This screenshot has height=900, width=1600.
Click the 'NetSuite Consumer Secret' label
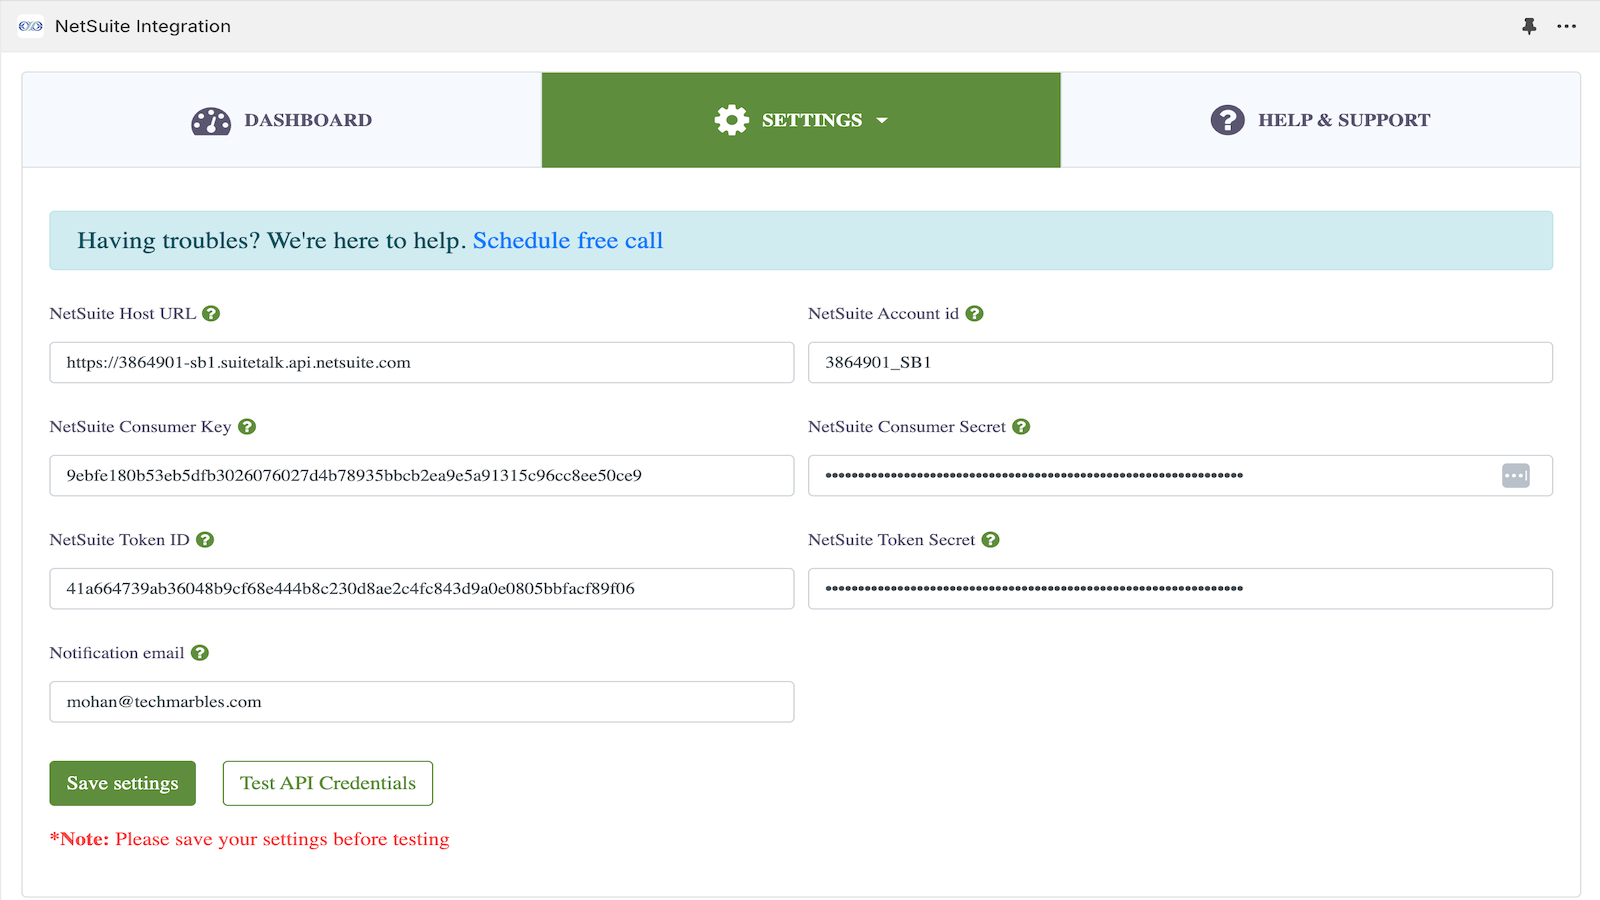pyautogui.click(x=907, y=427)
